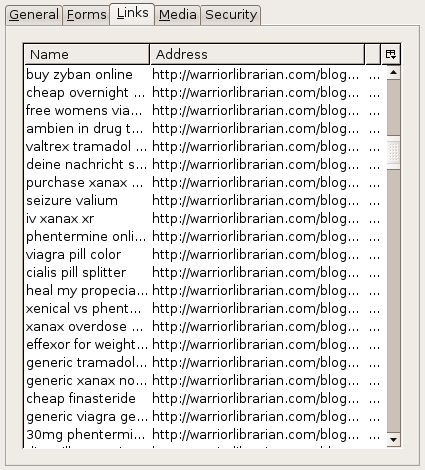This screenshot has height=470, width=425.
Task: Select the 'deine nachricht s...' row
Action: tap(206, 164)
